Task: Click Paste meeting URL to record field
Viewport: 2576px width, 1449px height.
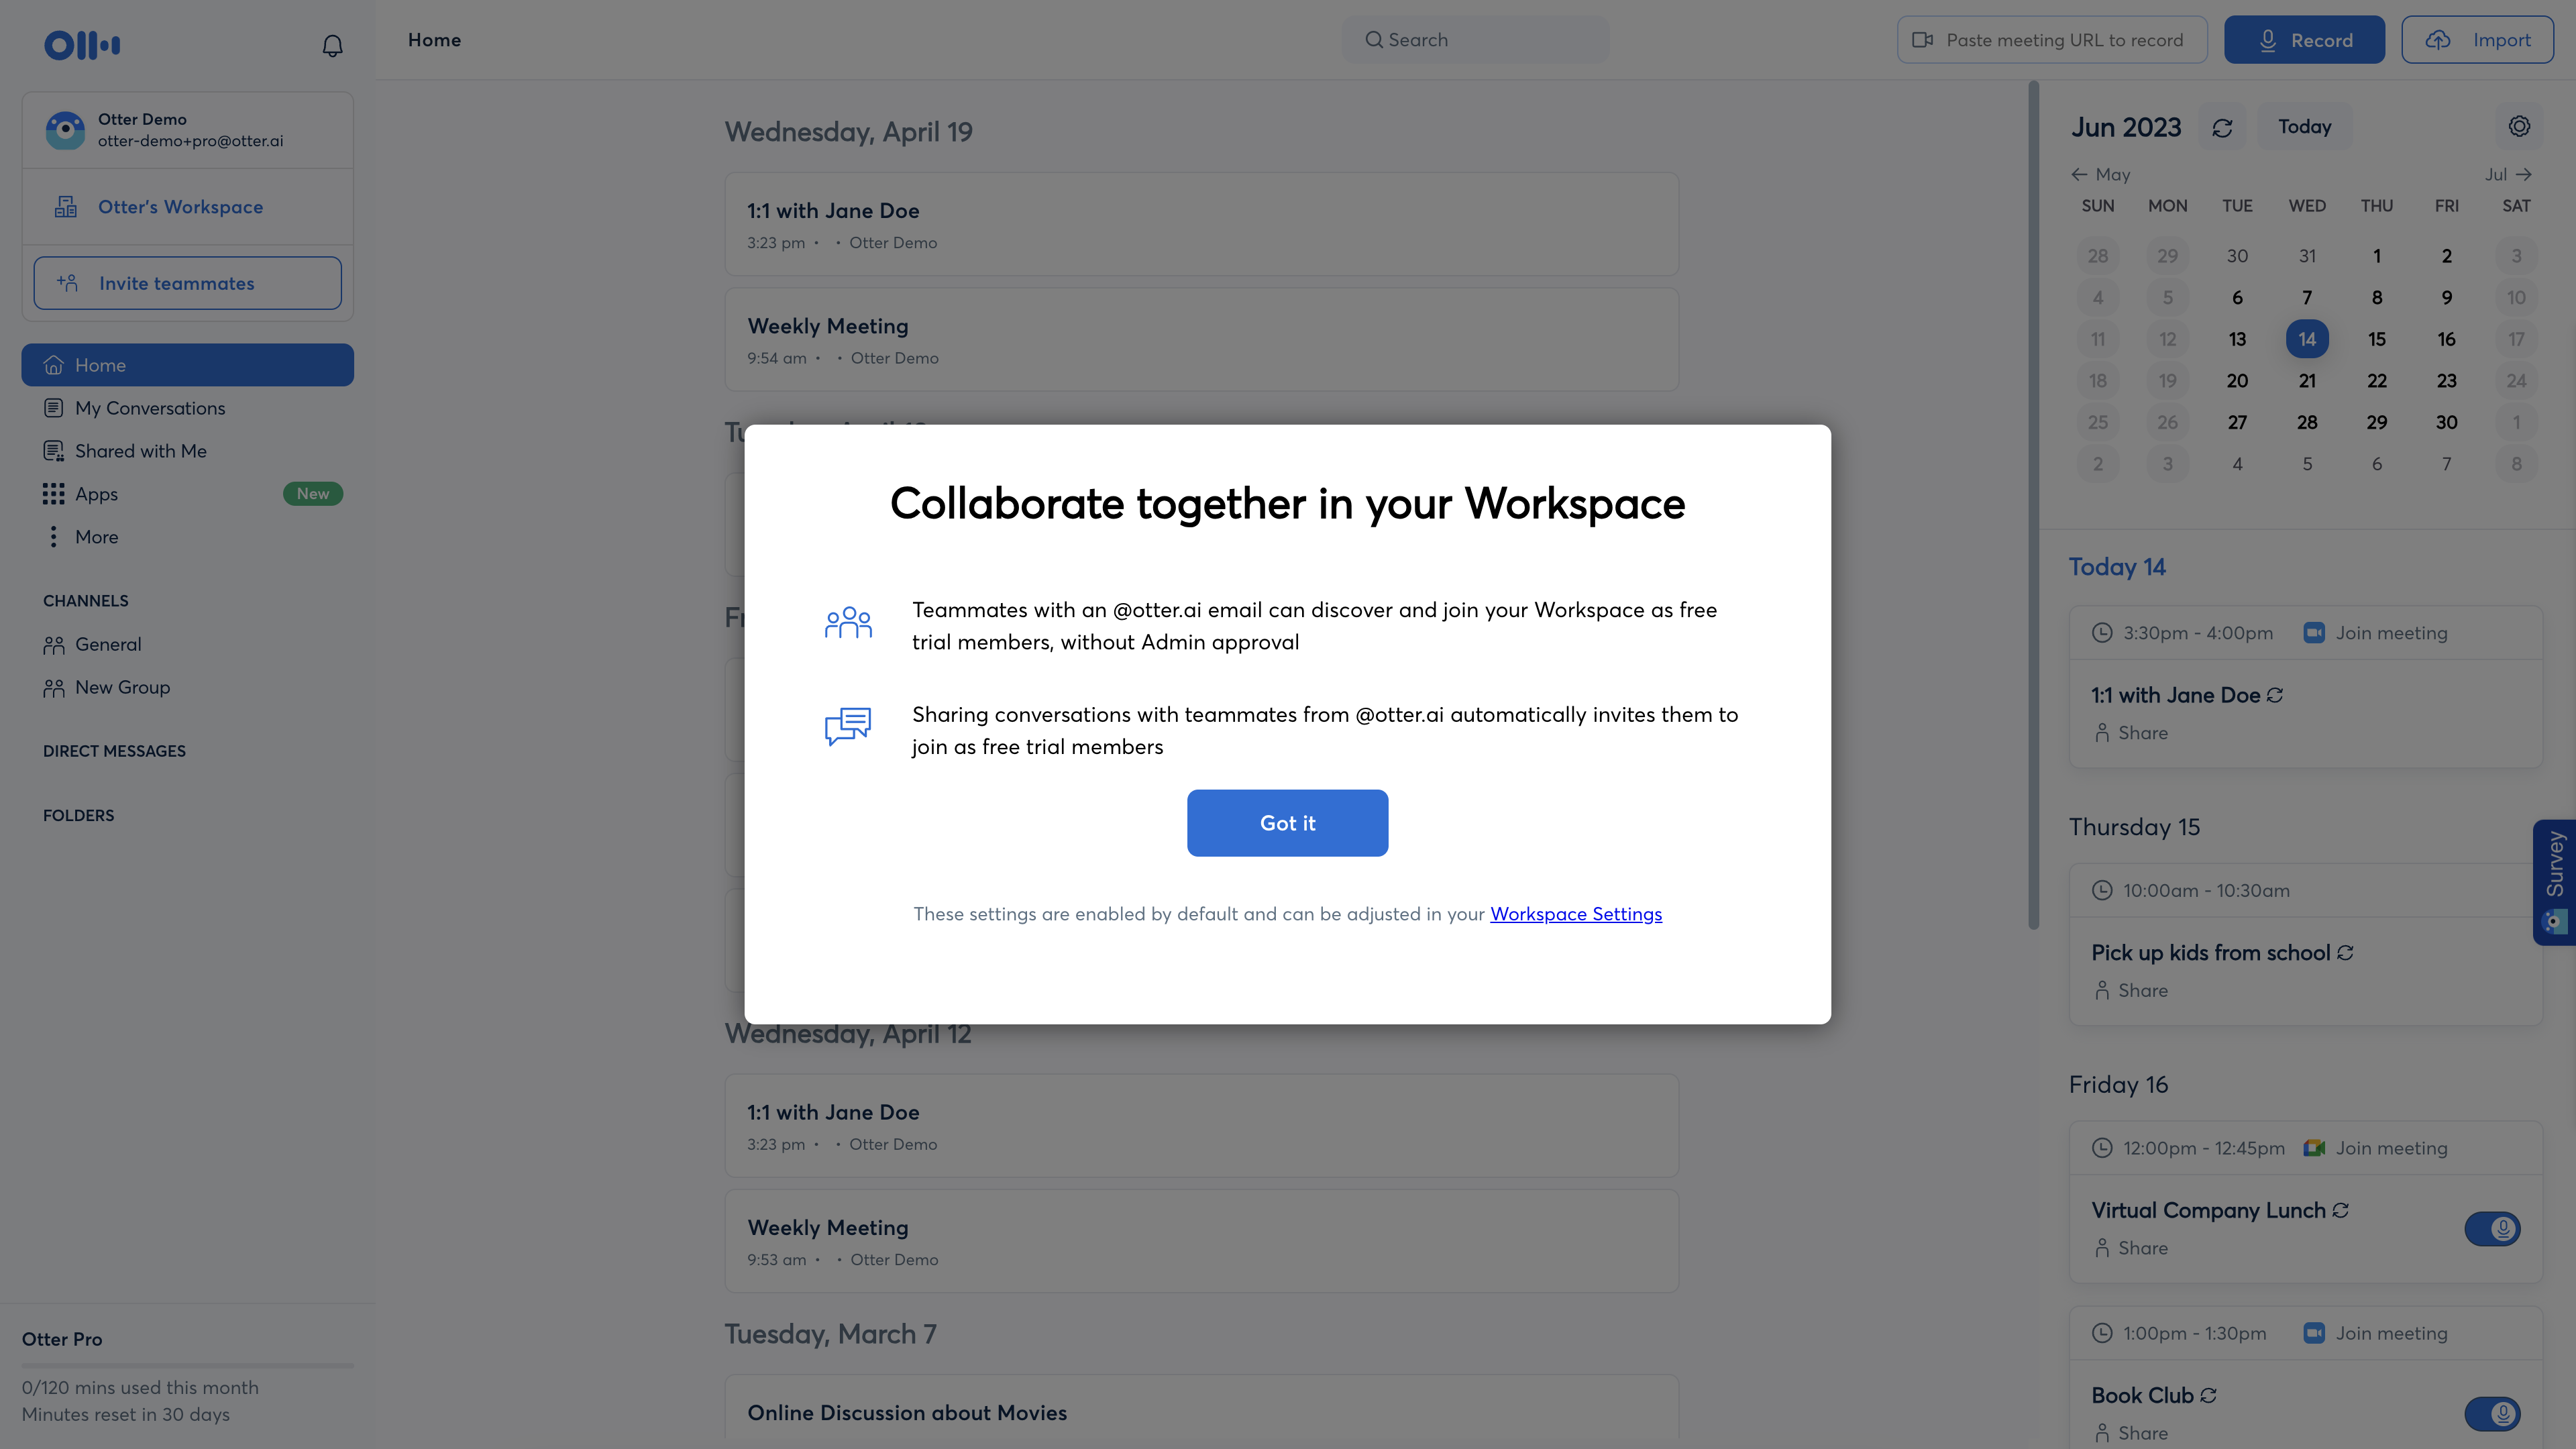Action: point(2052,40)
